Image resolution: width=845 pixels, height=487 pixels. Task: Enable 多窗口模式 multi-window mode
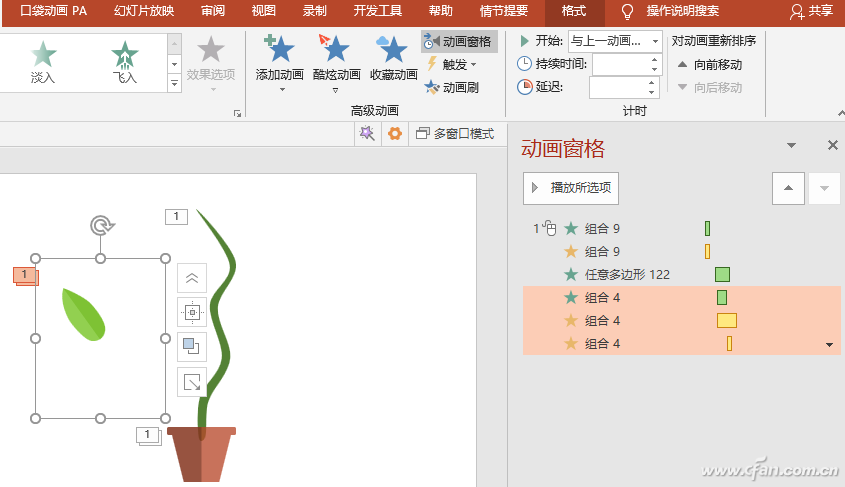click(455, 134)
